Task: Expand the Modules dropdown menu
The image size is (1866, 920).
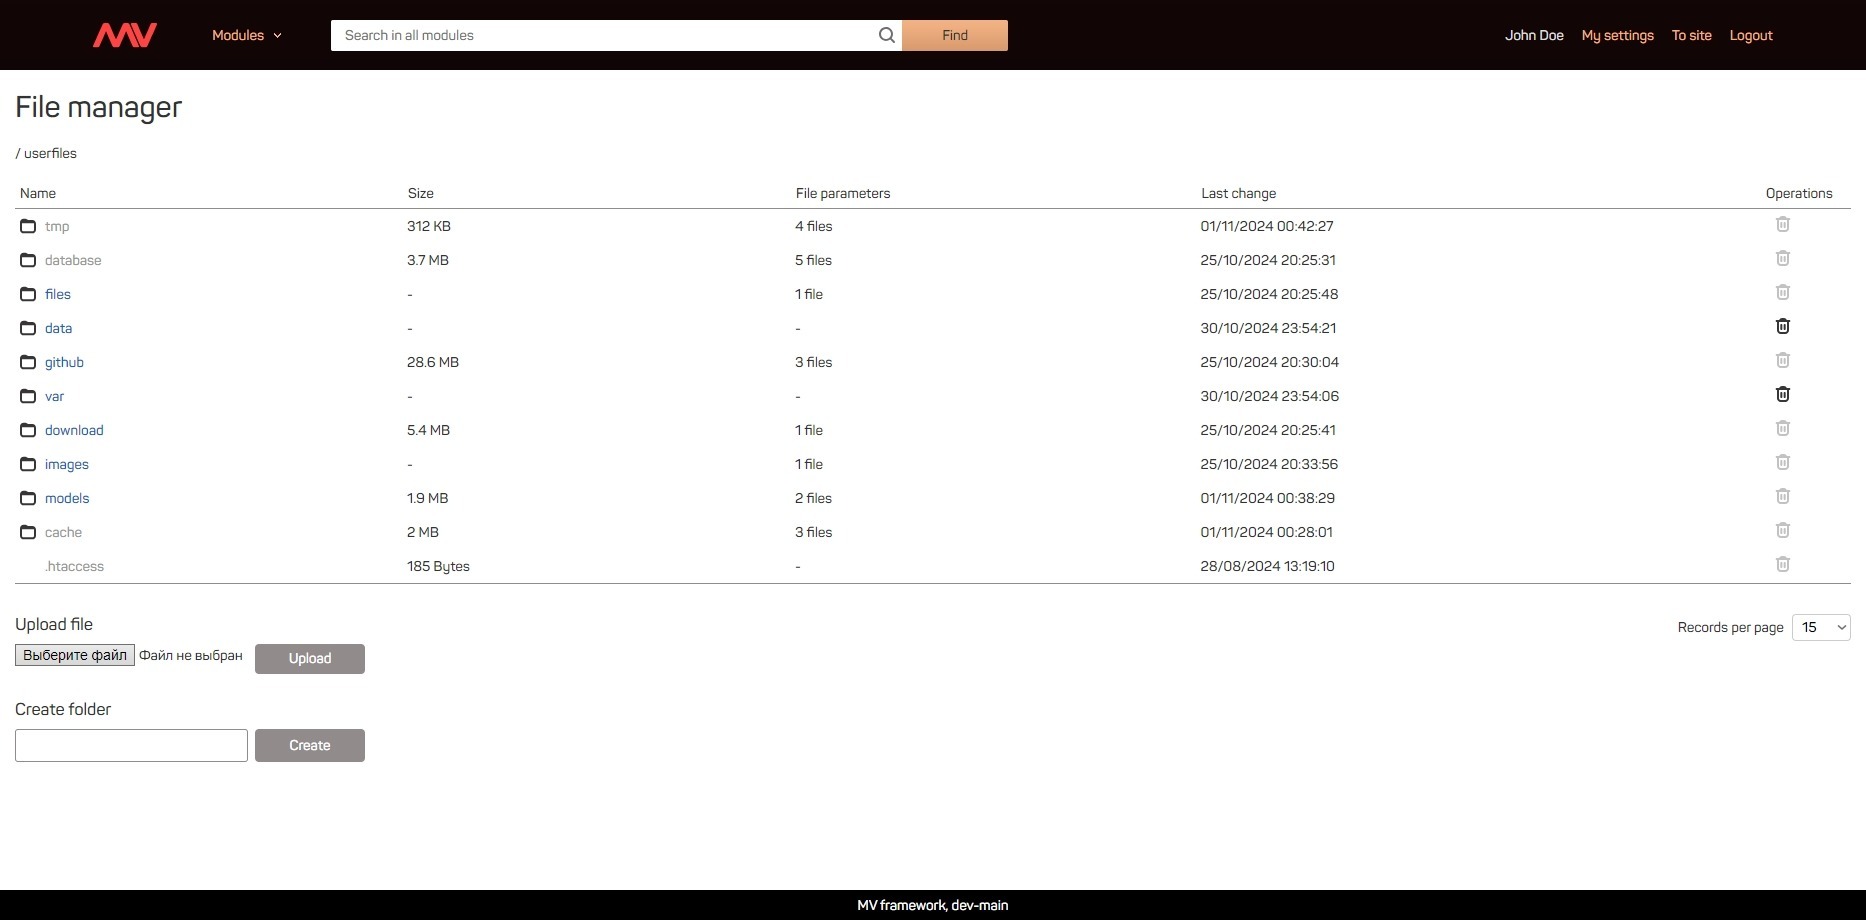Action: pos(246,35)
